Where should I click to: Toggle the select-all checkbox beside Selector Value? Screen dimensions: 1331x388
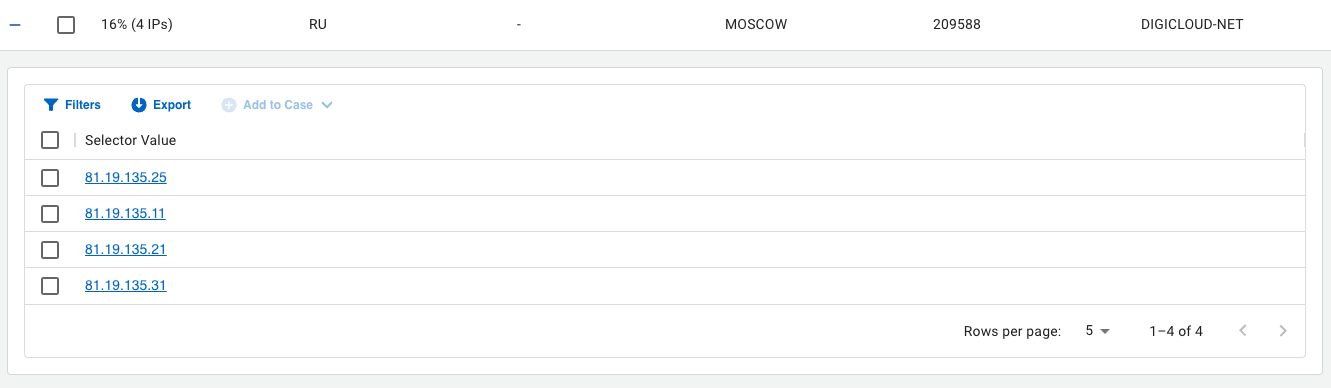pos(50,141)
